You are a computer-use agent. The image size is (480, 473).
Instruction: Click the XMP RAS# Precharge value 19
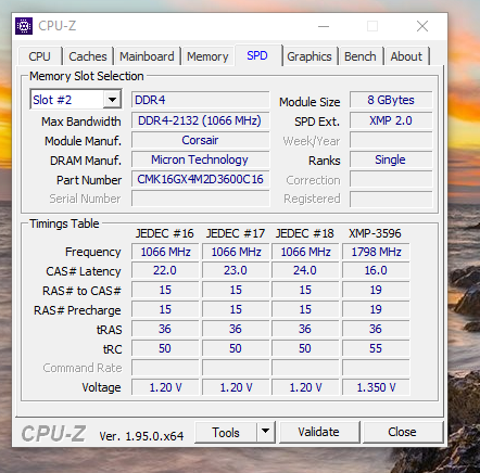pos(376,309)
